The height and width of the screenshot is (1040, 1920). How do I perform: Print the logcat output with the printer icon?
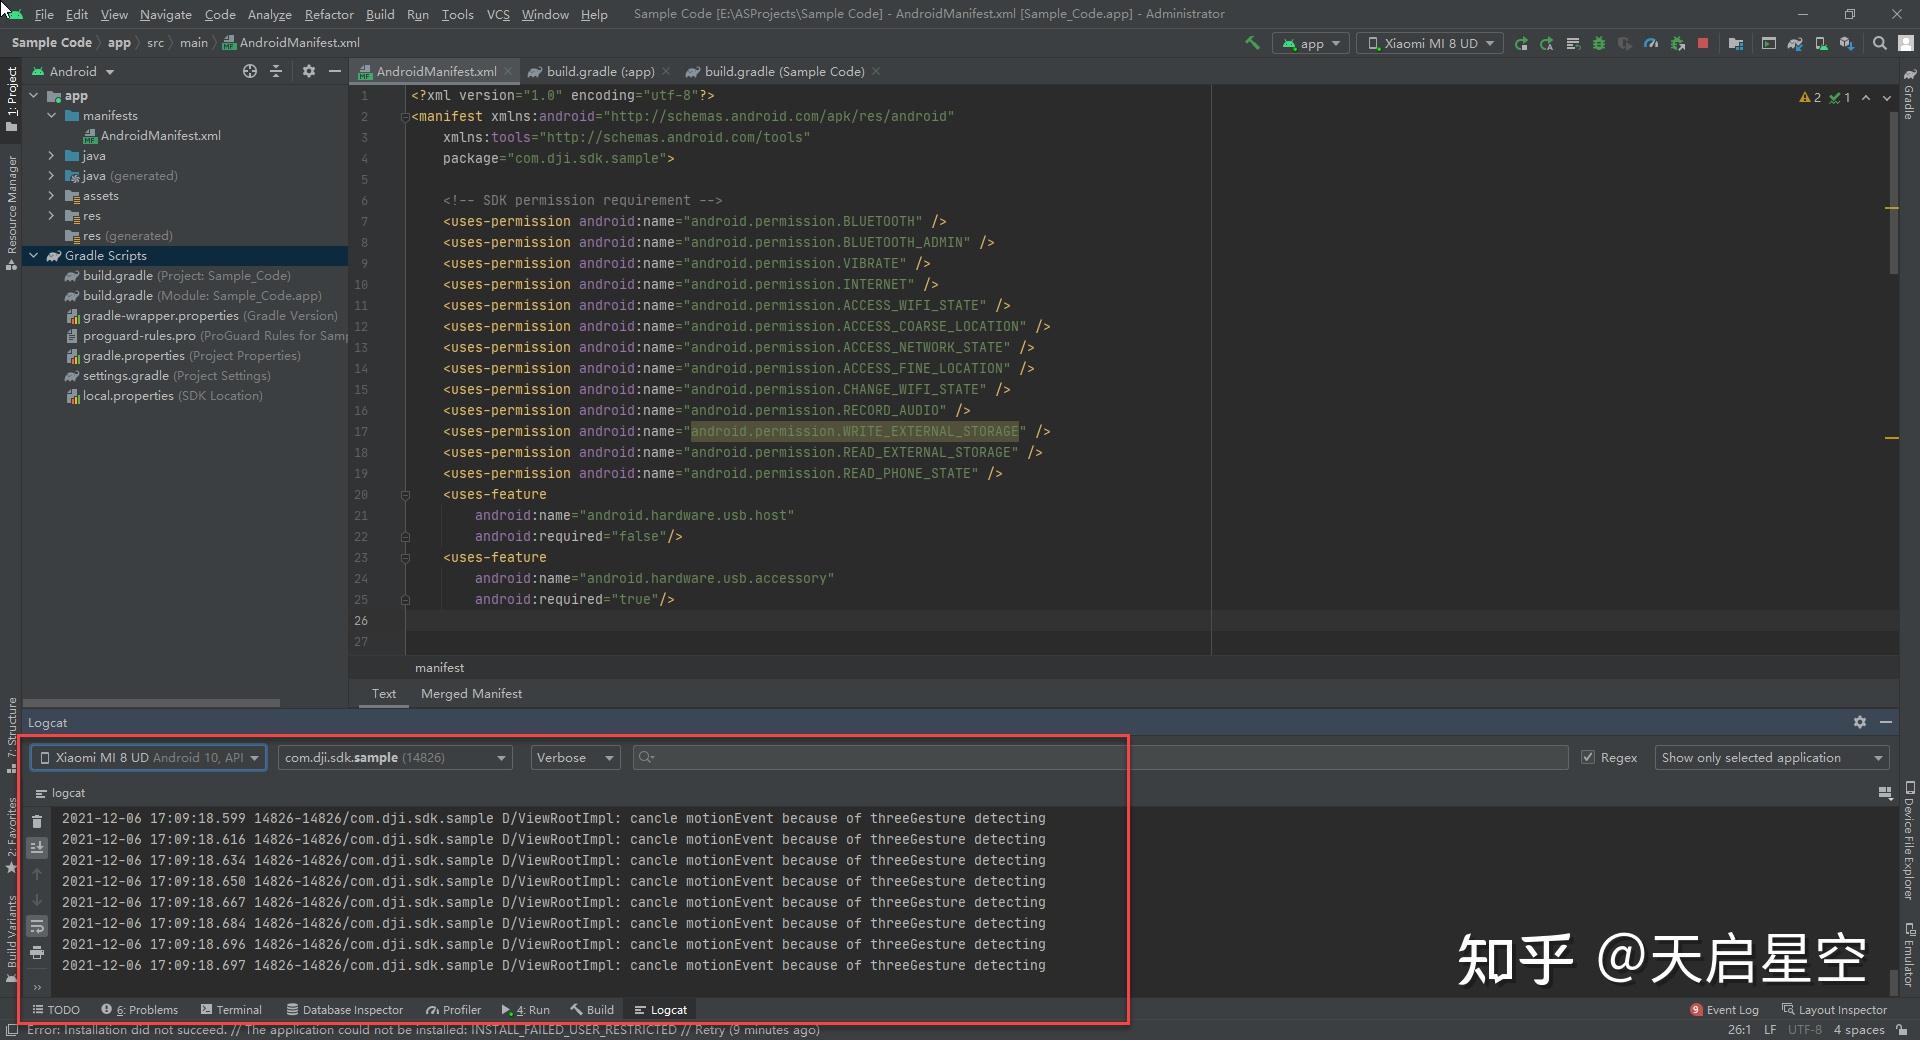(37, 952)
